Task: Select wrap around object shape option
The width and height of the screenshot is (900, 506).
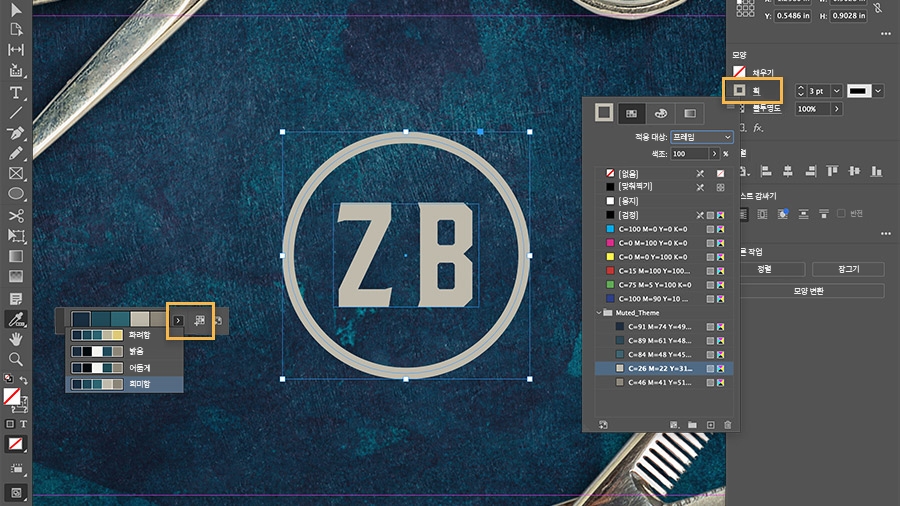Action: coord(783,214)
